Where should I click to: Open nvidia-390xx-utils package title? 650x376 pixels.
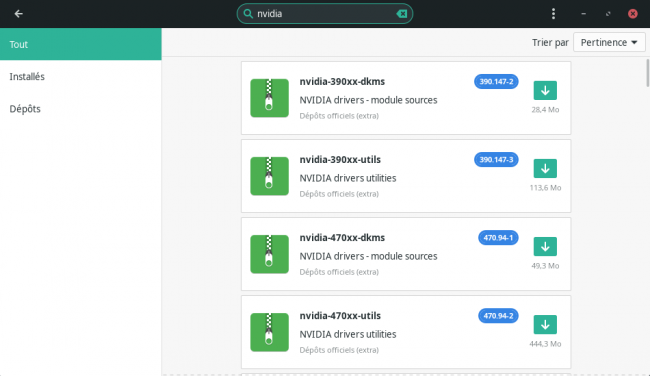[340, 160]
